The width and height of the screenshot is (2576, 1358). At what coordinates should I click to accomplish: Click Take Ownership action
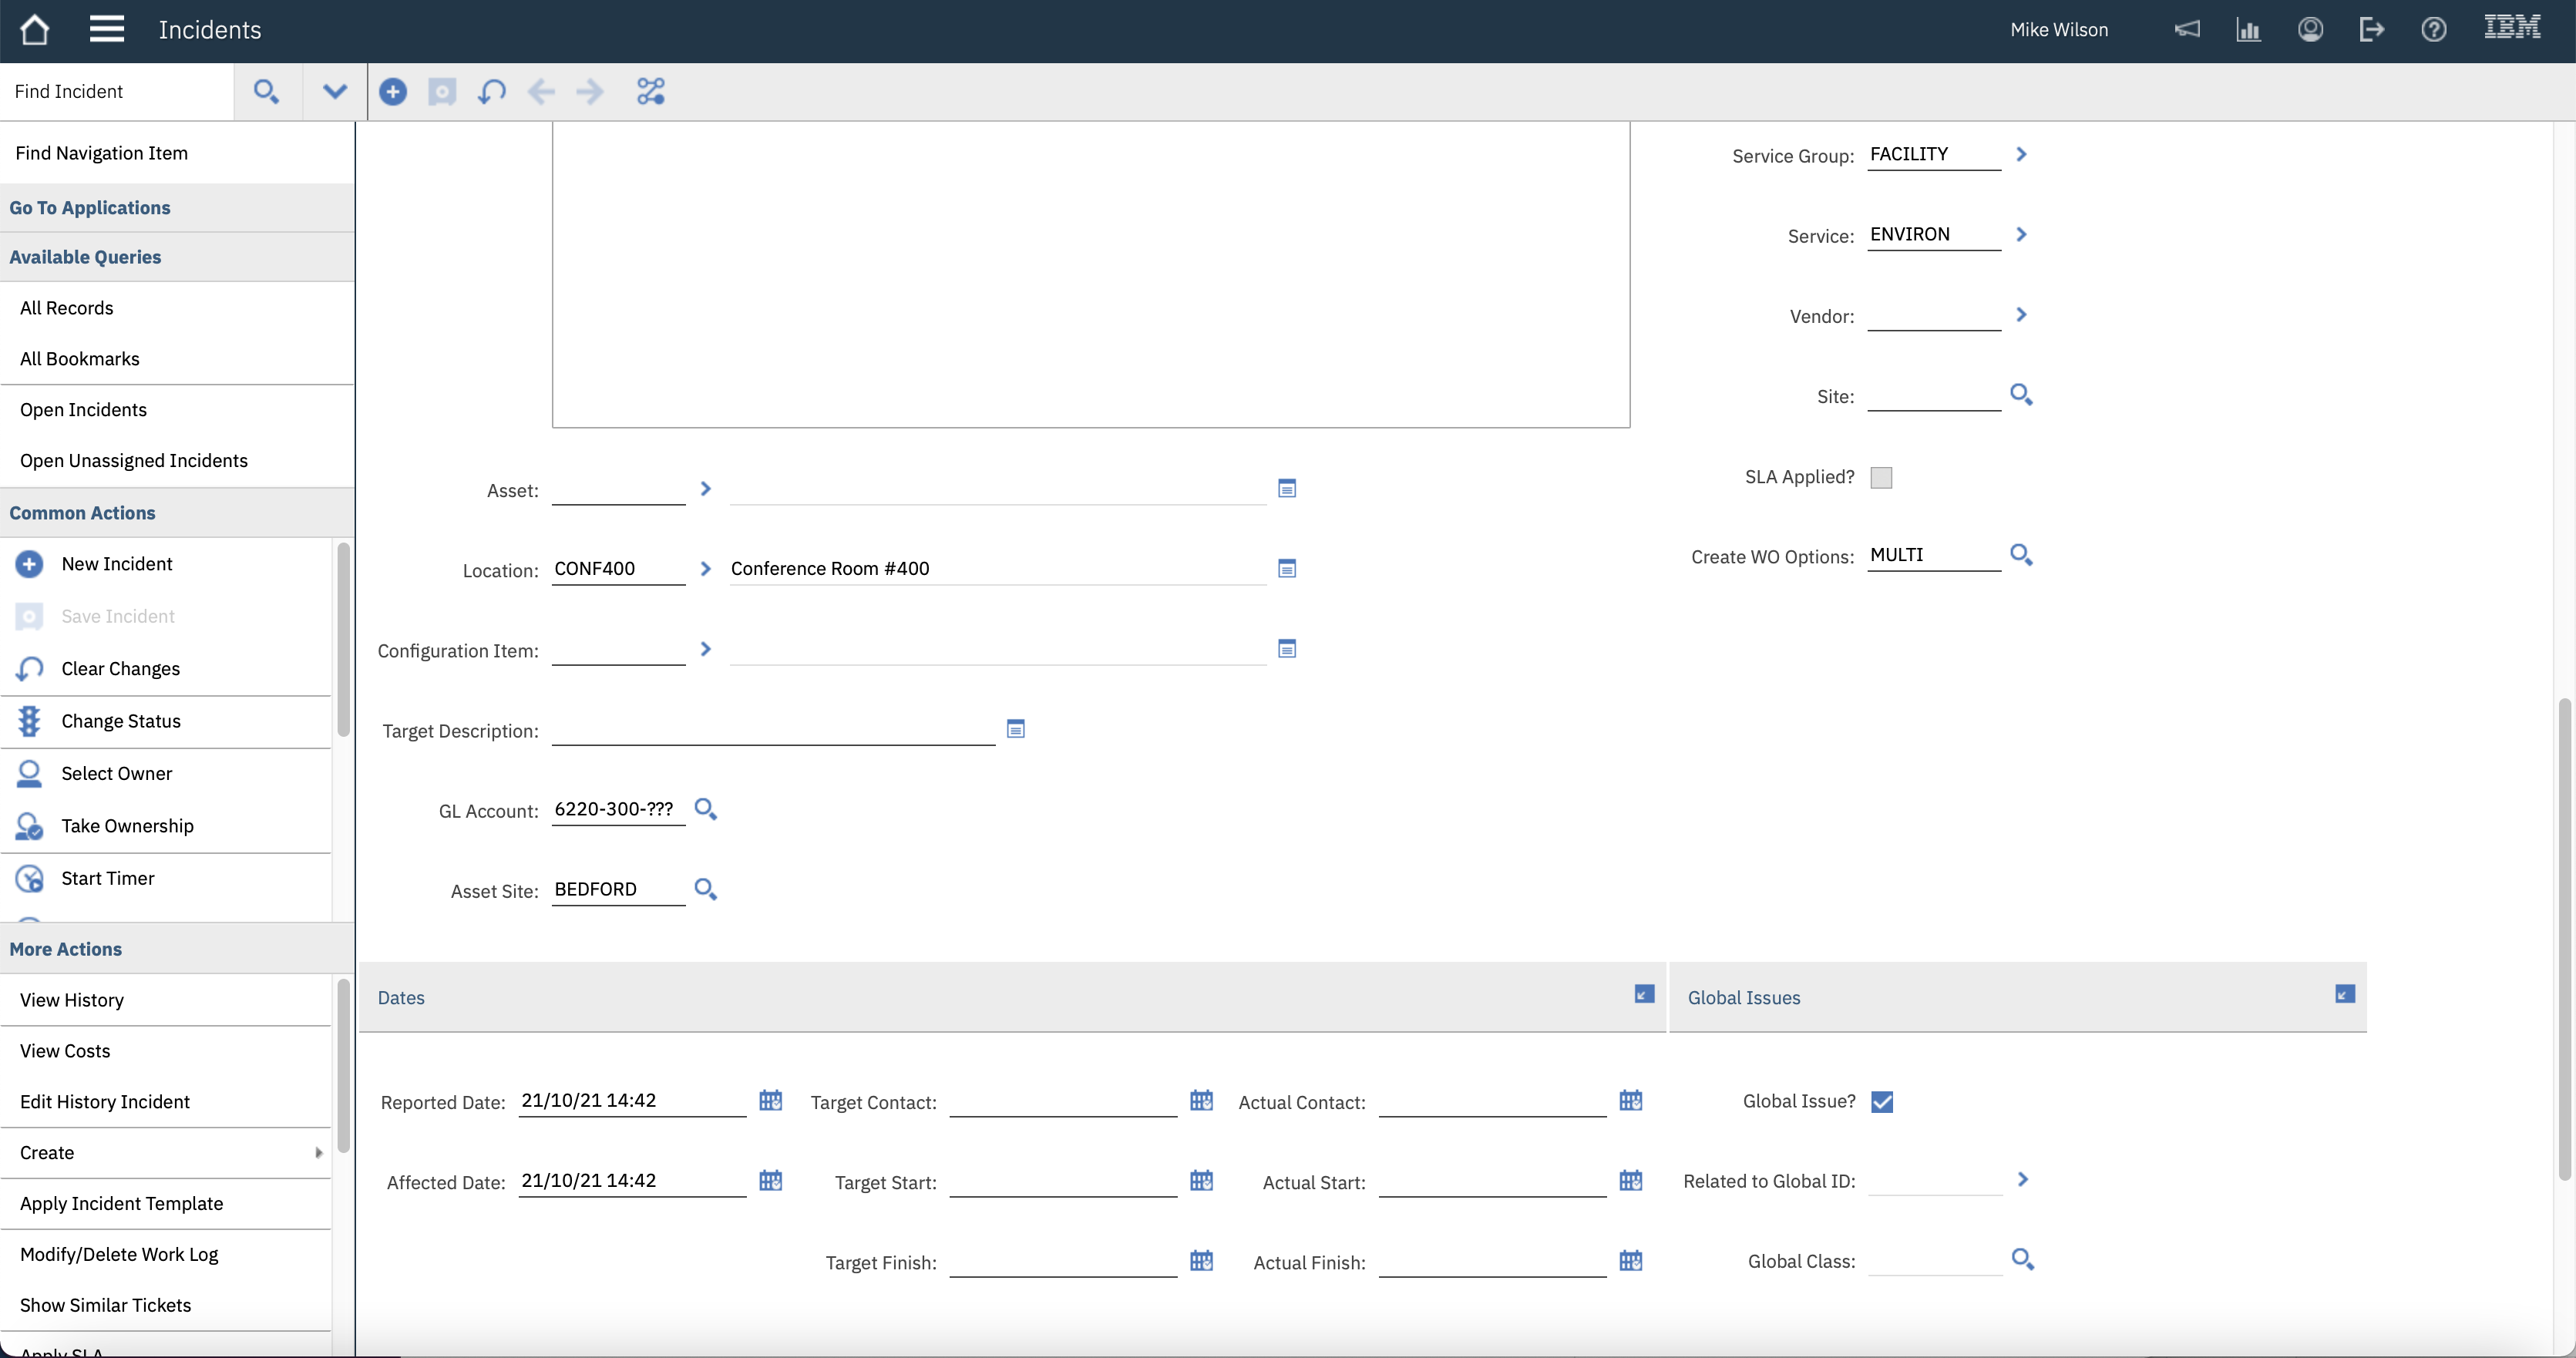127,826
